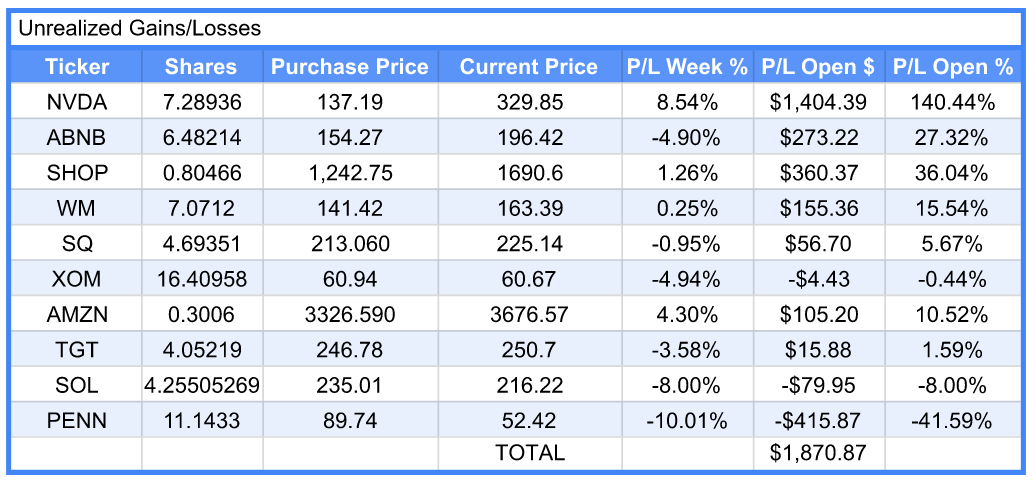Screen dimensions: 1033x480
Task: Click the SQ shares value 4.69351
Action: click(x=201, y=244)
